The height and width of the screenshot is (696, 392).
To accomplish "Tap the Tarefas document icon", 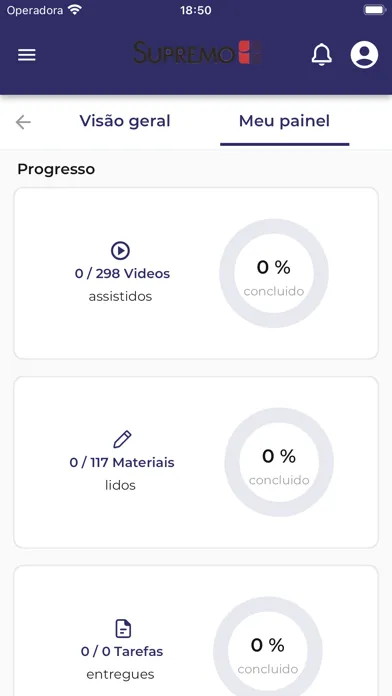I will pos(123,629).
